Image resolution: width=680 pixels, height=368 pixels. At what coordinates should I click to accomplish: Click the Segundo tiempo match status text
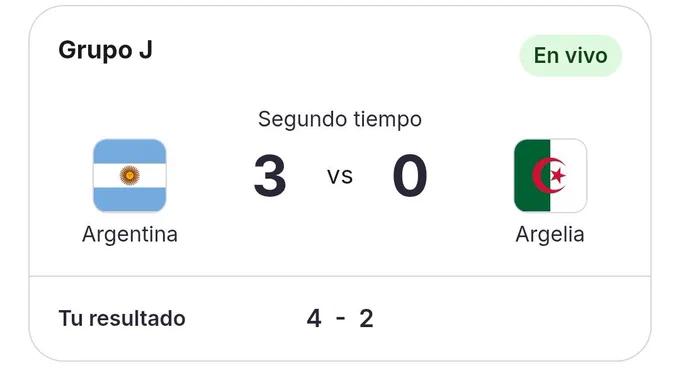click(x=340, y=119)
